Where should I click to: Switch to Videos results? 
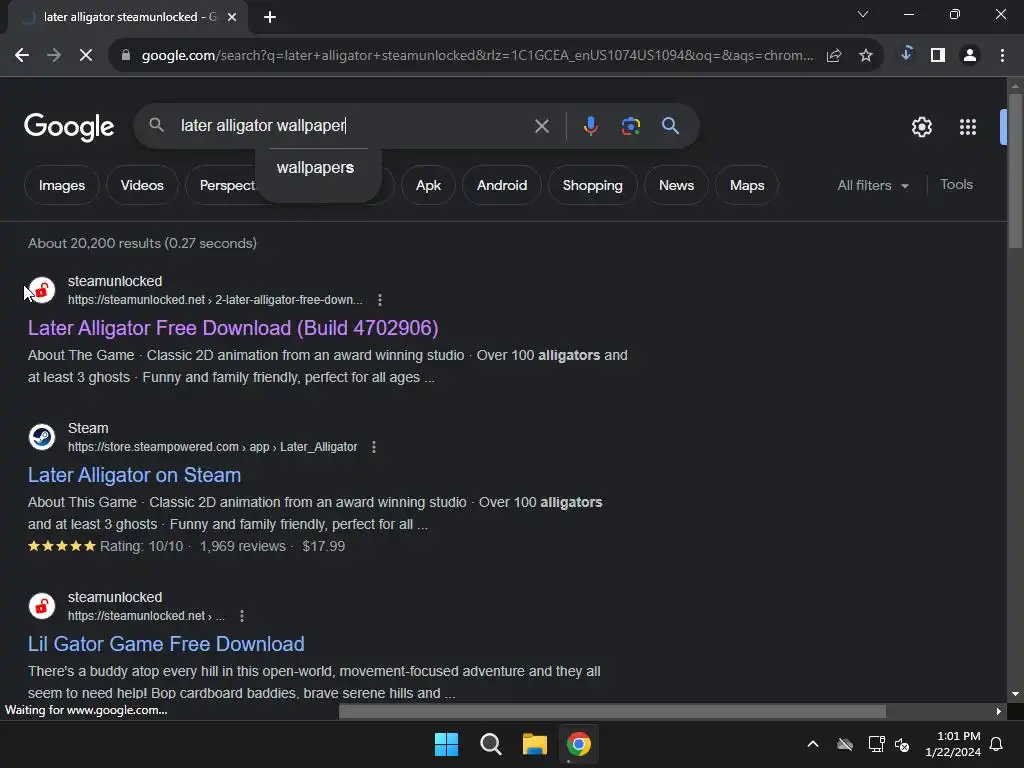pyautogui.click(x=142, y=185)
